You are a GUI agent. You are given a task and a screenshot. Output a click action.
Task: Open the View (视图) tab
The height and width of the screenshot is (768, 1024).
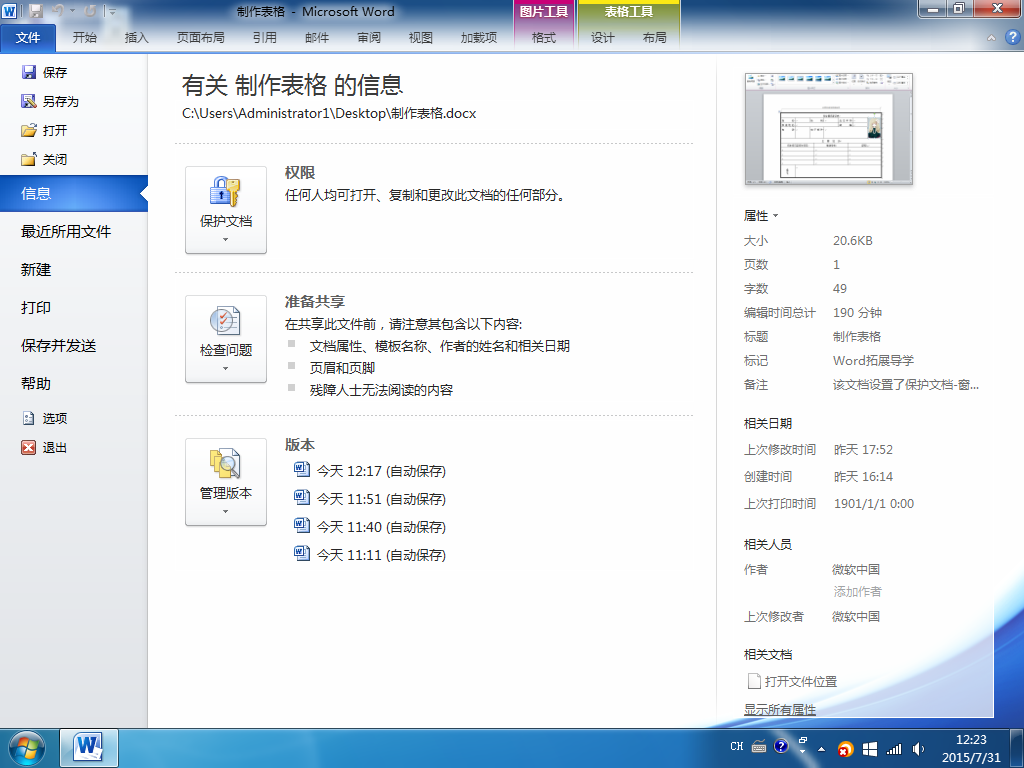[421, 38]
